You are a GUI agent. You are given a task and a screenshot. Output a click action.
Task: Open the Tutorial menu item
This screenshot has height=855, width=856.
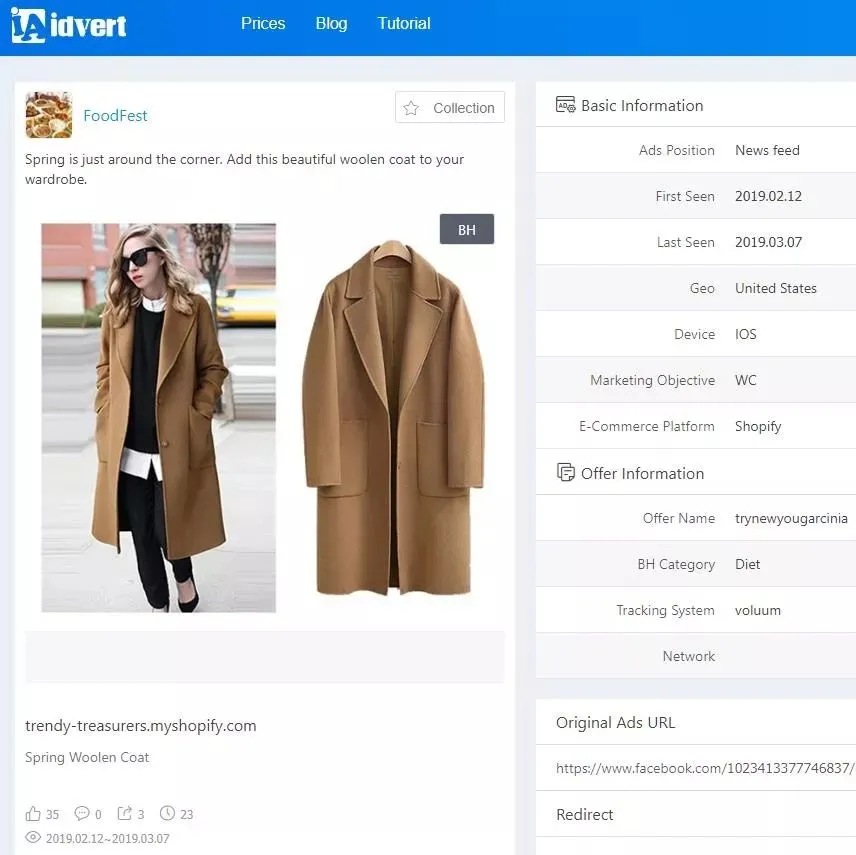click(404, 23)
